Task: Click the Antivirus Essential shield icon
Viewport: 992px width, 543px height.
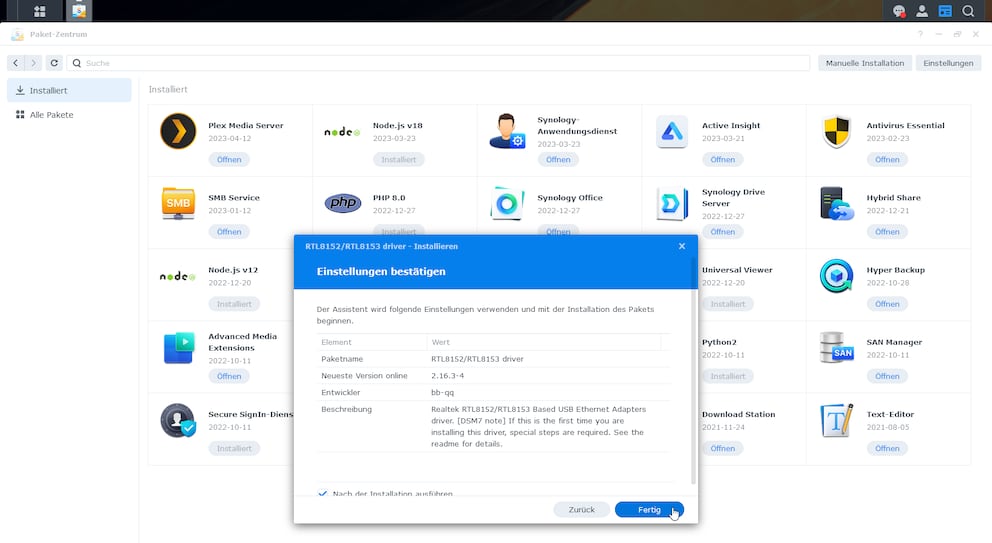Action: click(836, 131)
